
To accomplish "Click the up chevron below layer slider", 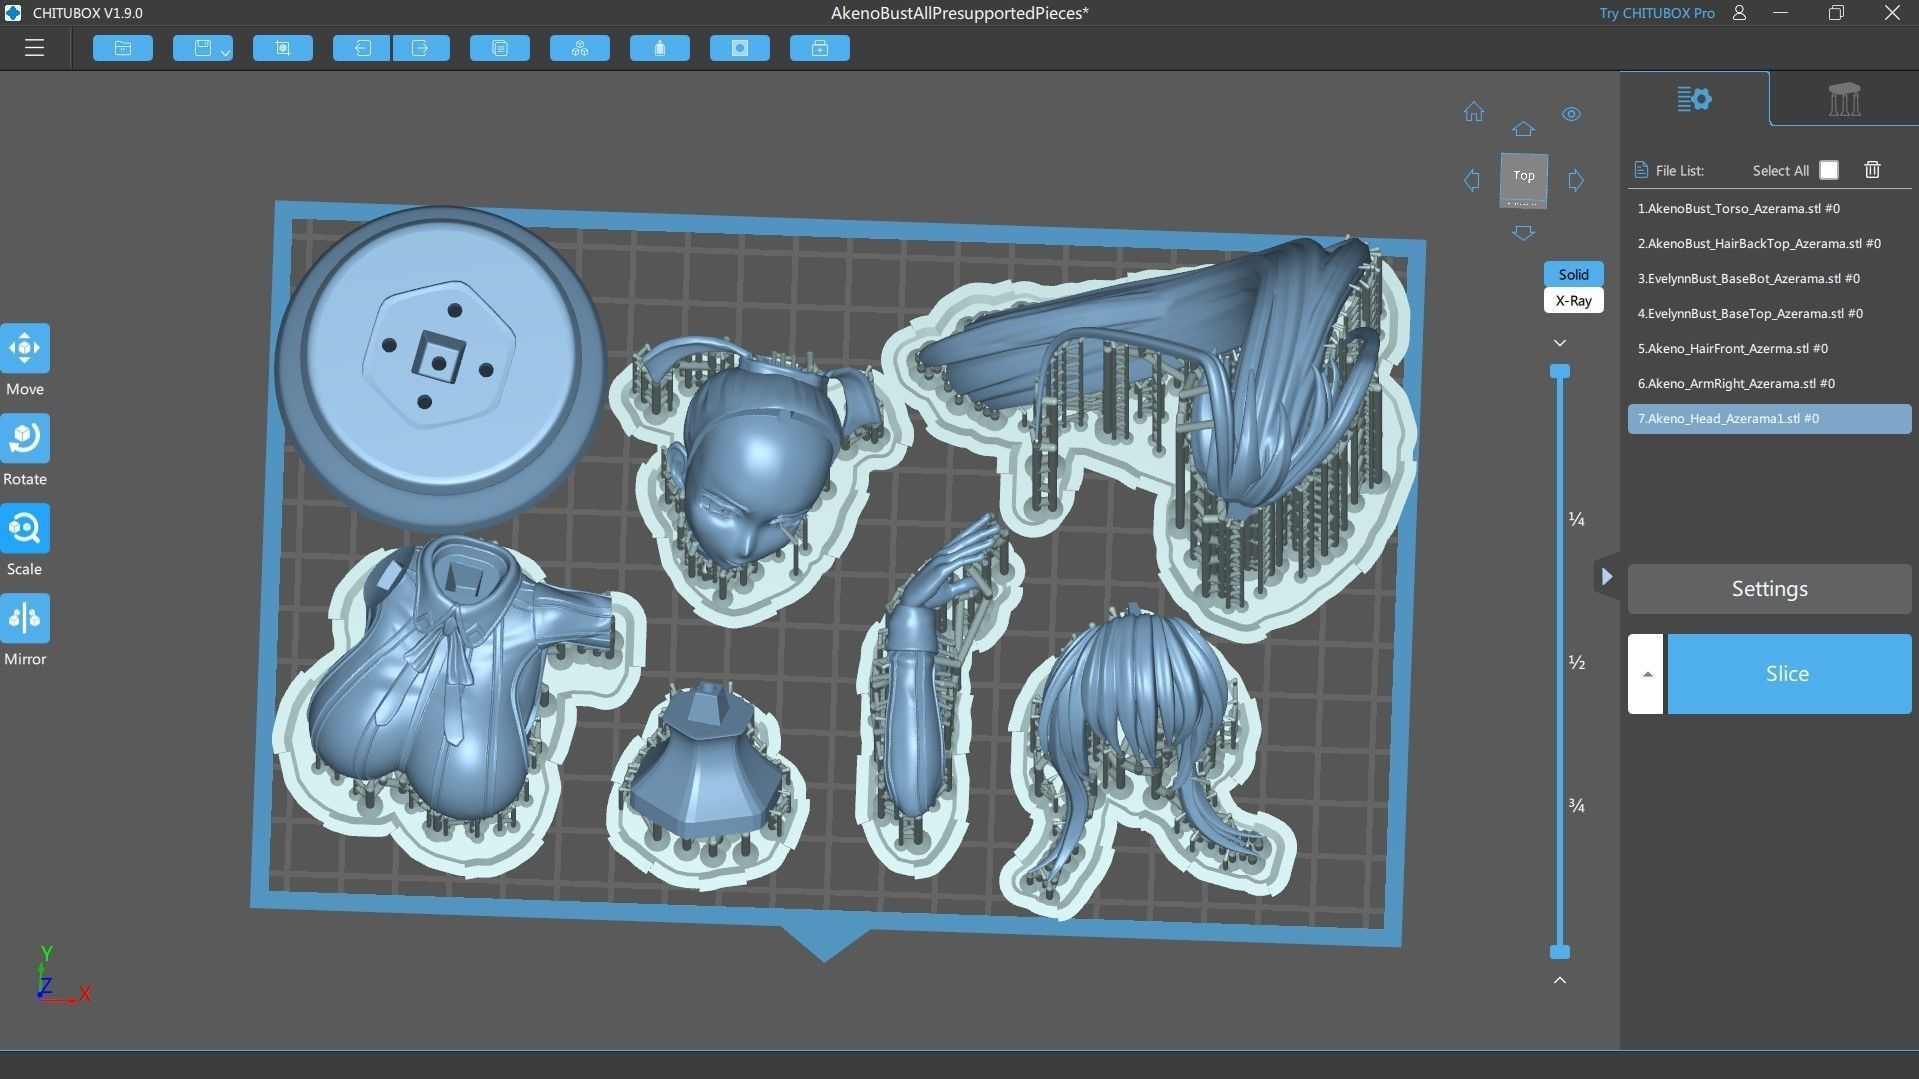I will 1560,980.
